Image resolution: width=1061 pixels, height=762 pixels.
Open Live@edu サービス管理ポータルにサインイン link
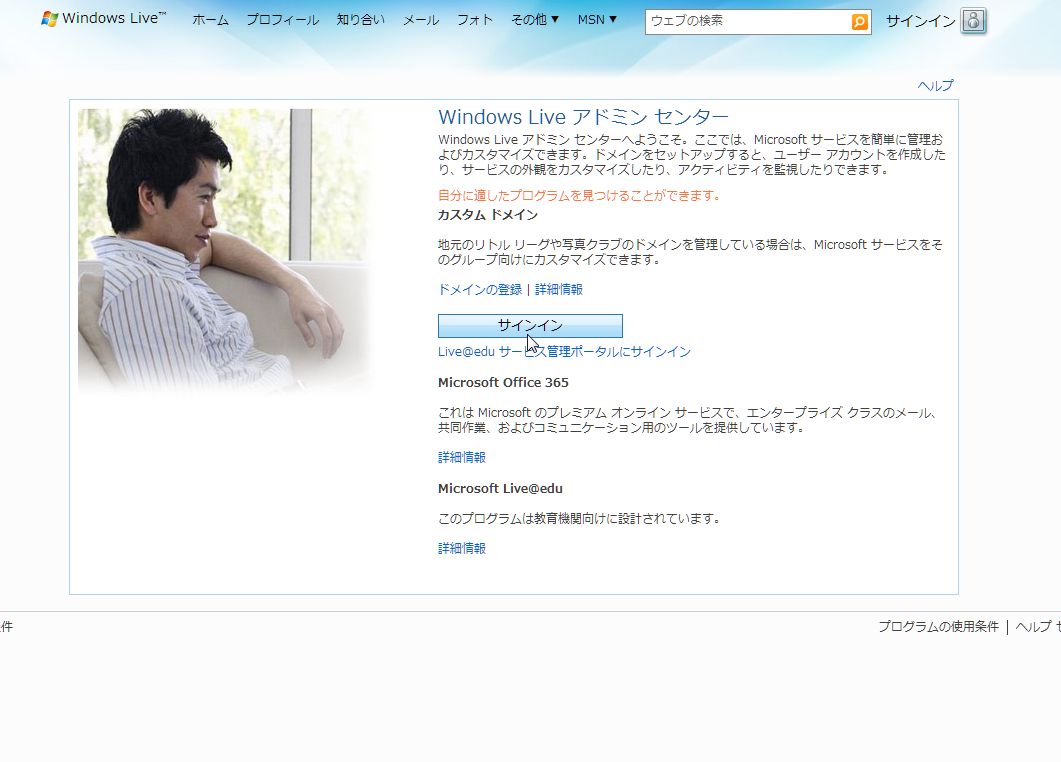[564, 352]
